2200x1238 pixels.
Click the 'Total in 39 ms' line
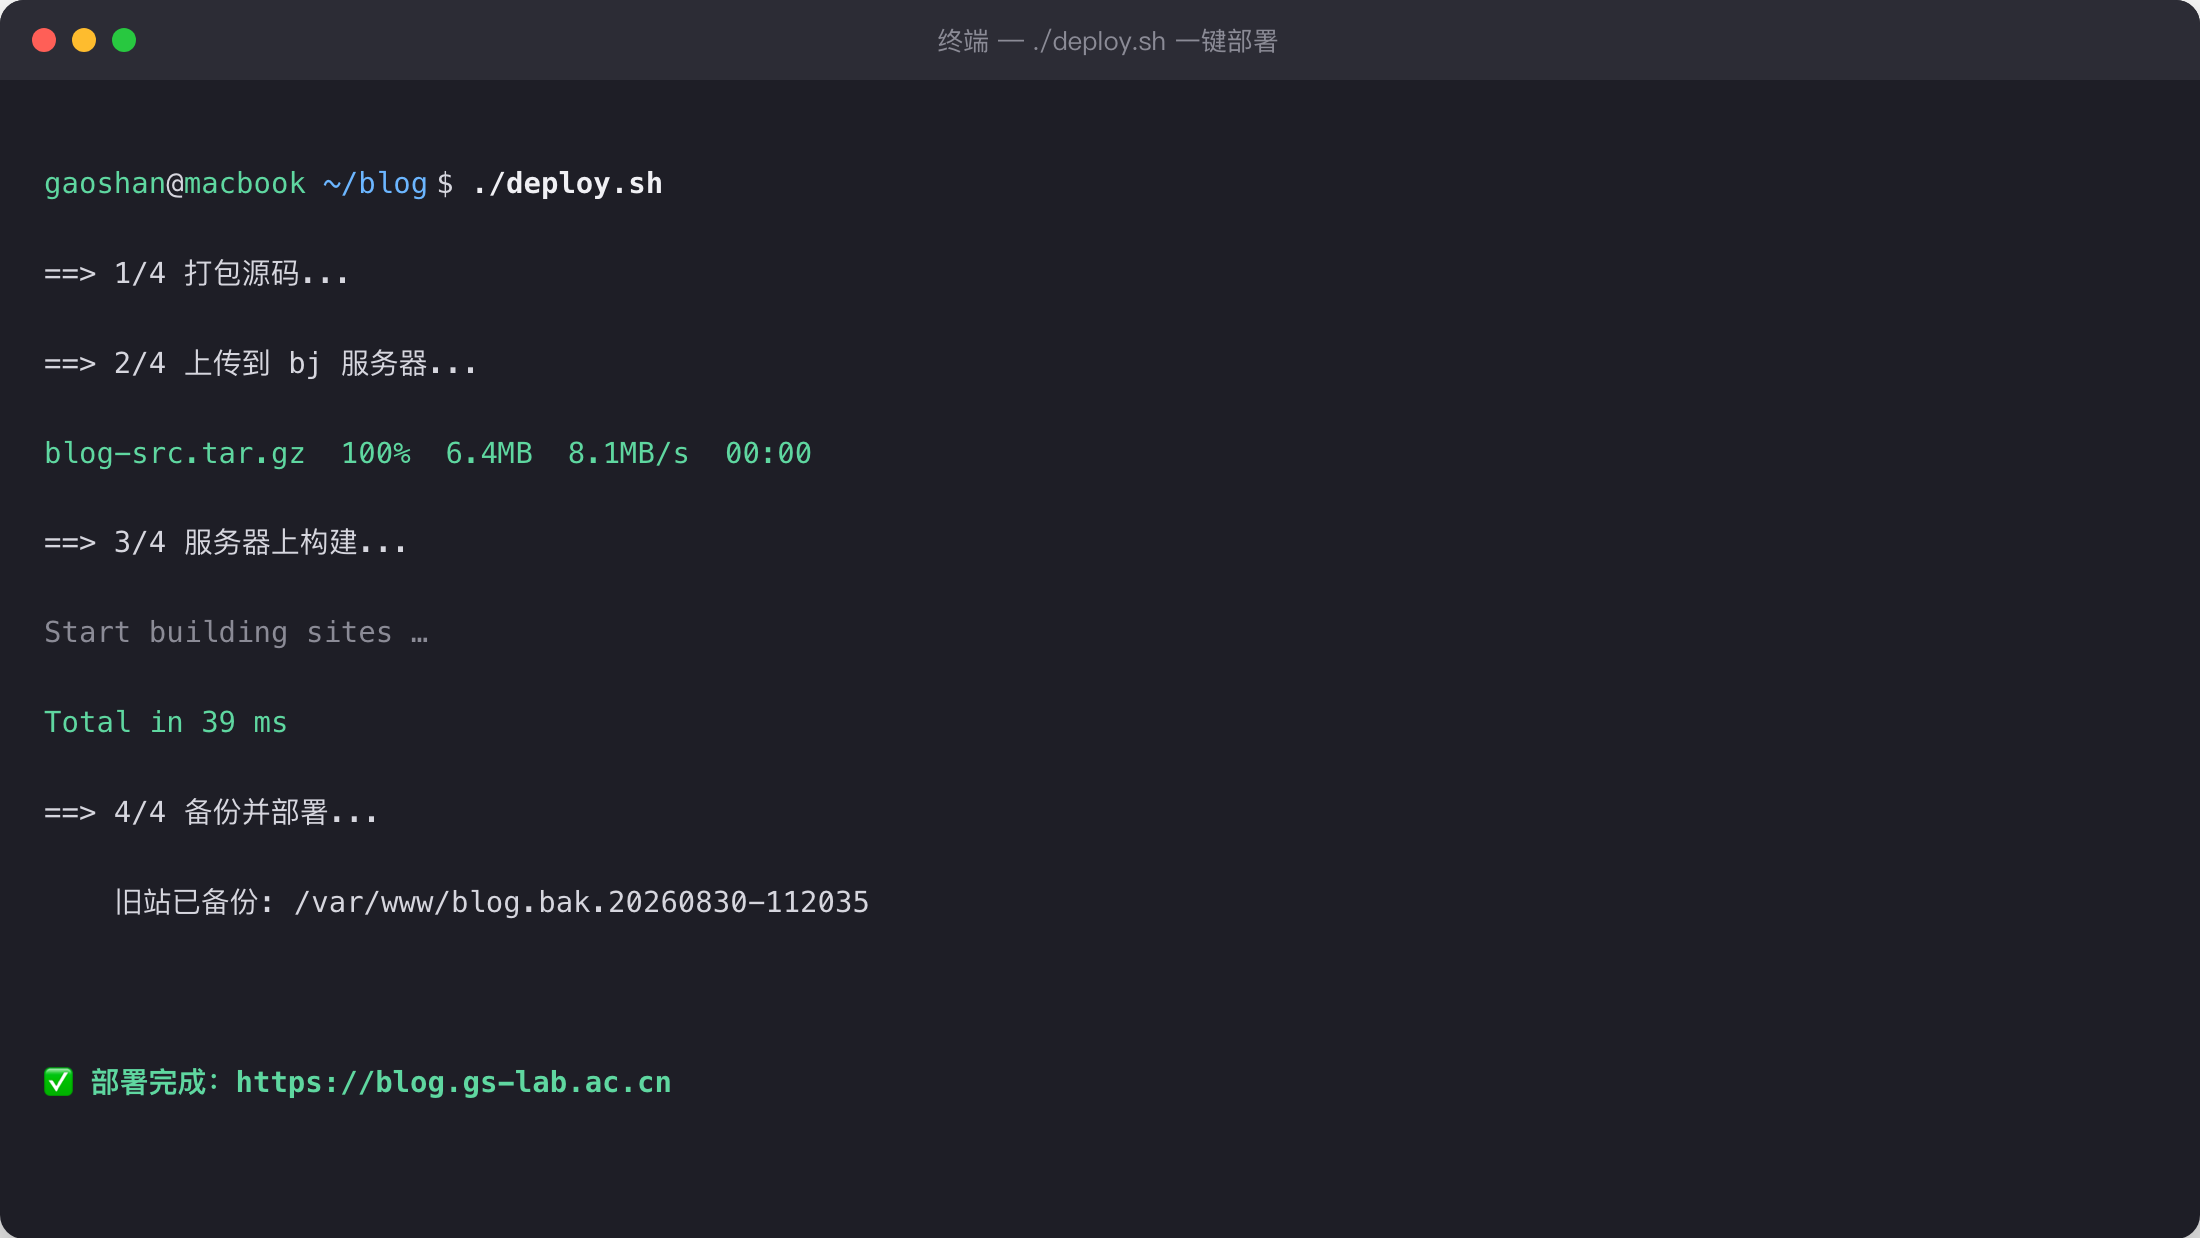[166, 722]
